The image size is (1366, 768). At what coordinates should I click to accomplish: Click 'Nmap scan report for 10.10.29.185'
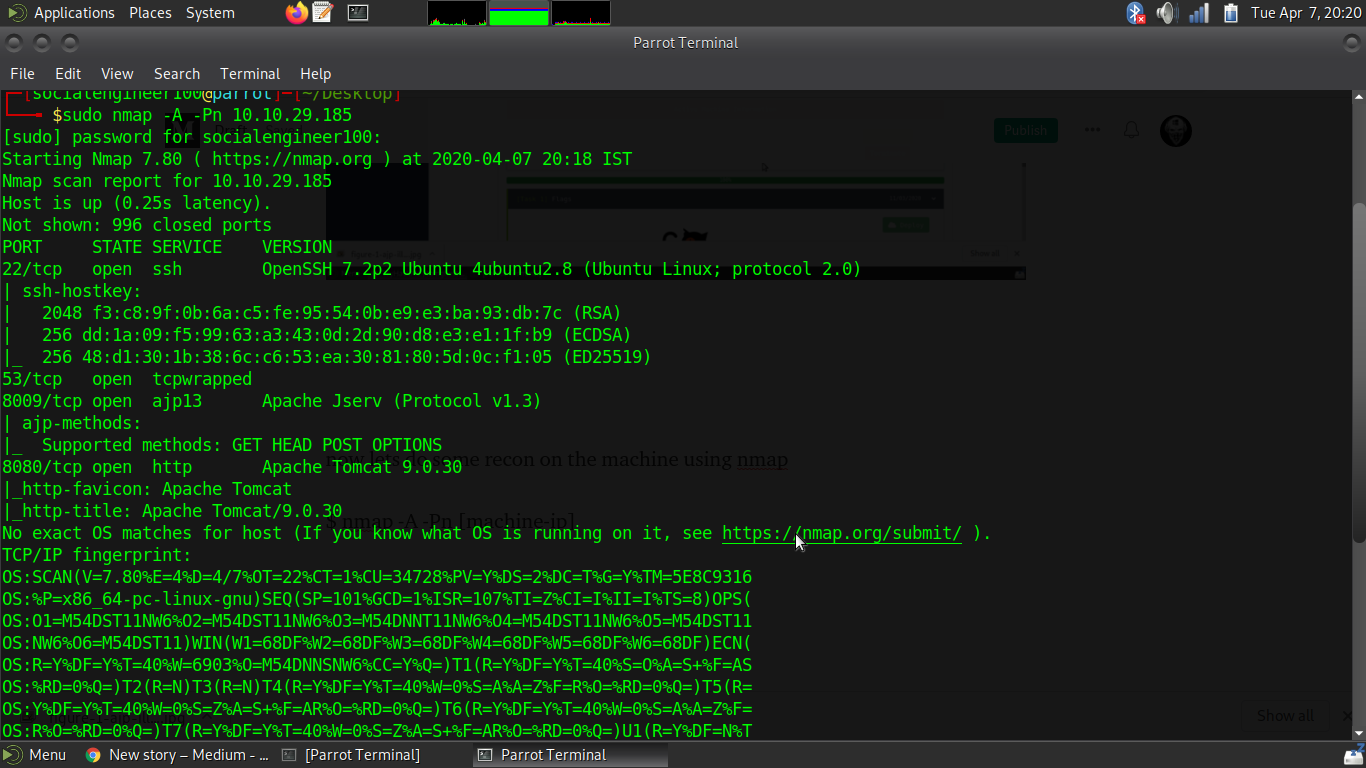pos(167,181)
